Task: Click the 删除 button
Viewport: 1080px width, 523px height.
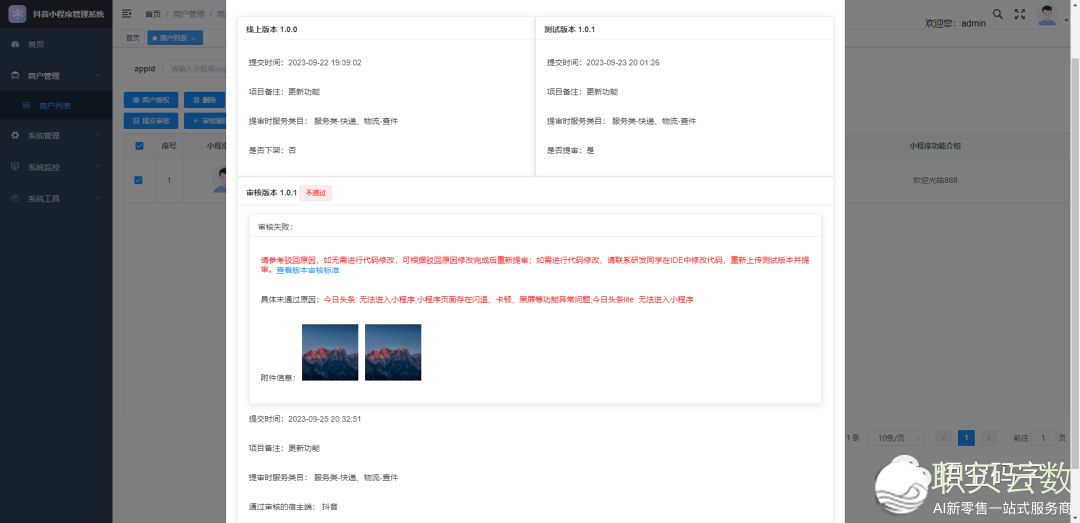Action: pyautogui.click(x=205, y=100)
